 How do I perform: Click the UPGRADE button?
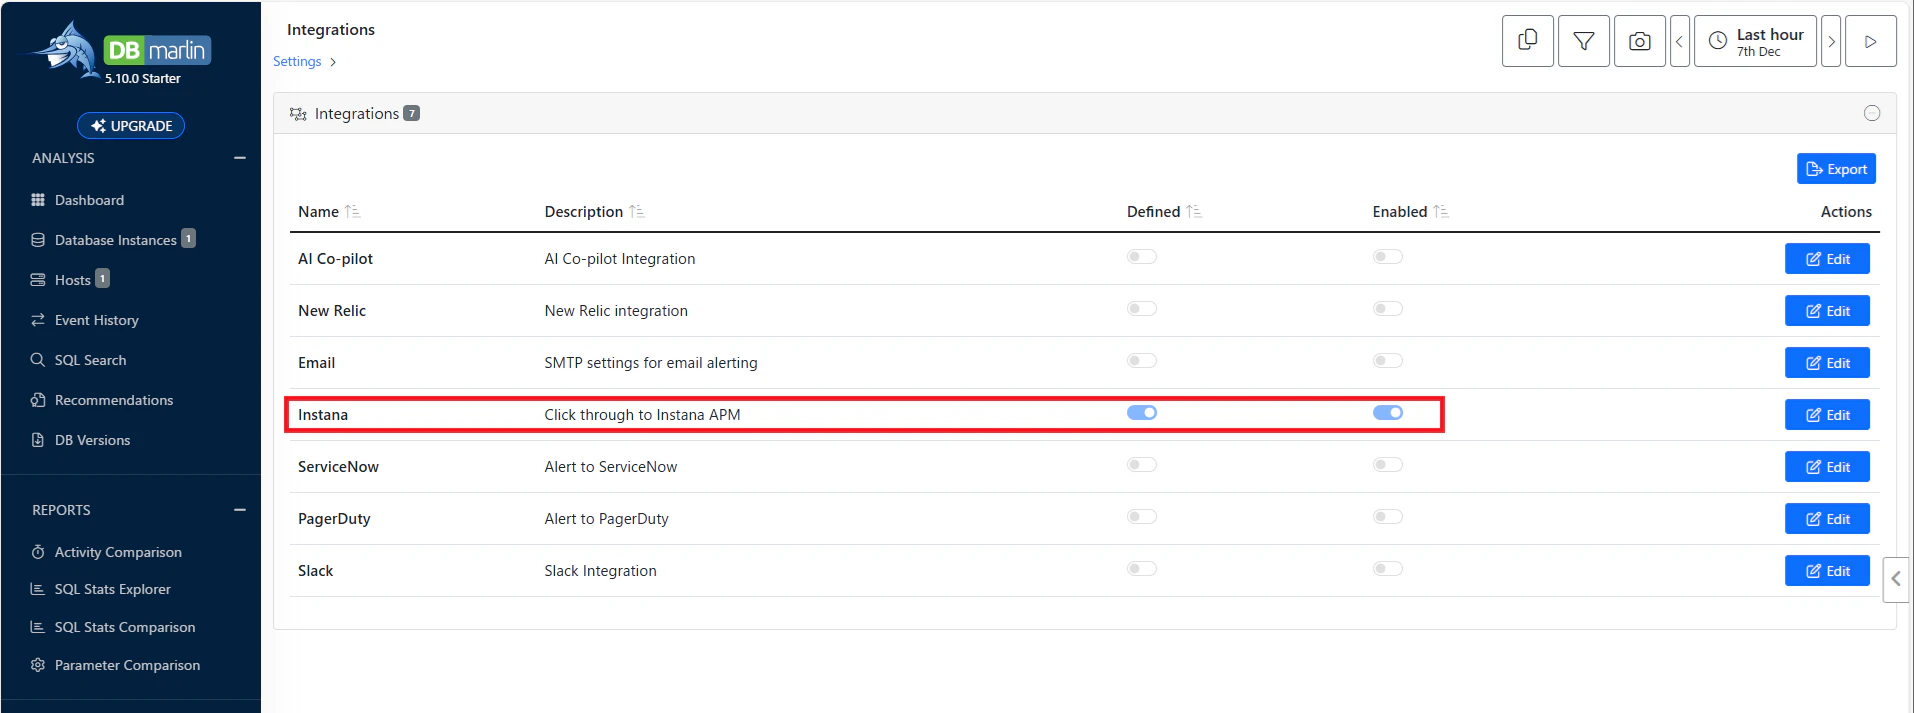131,126
